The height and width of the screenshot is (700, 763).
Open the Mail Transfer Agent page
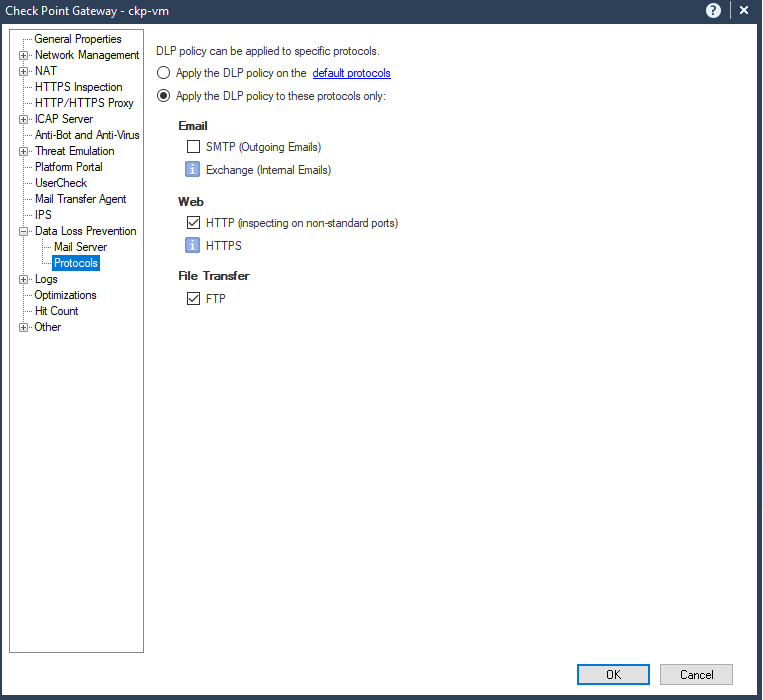[x=81, y=199]
